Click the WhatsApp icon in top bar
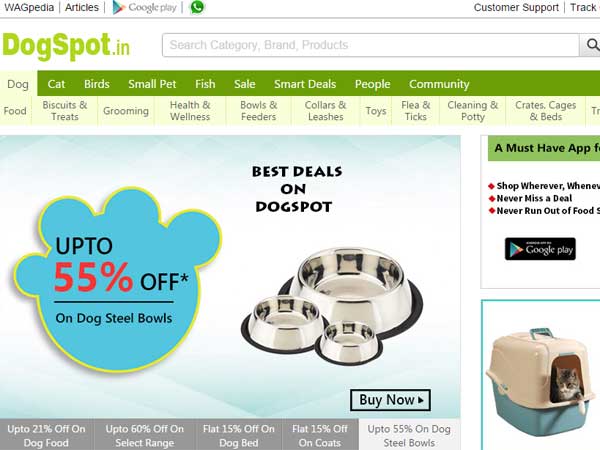Screen dimensions: 600x450 [197, 7]
